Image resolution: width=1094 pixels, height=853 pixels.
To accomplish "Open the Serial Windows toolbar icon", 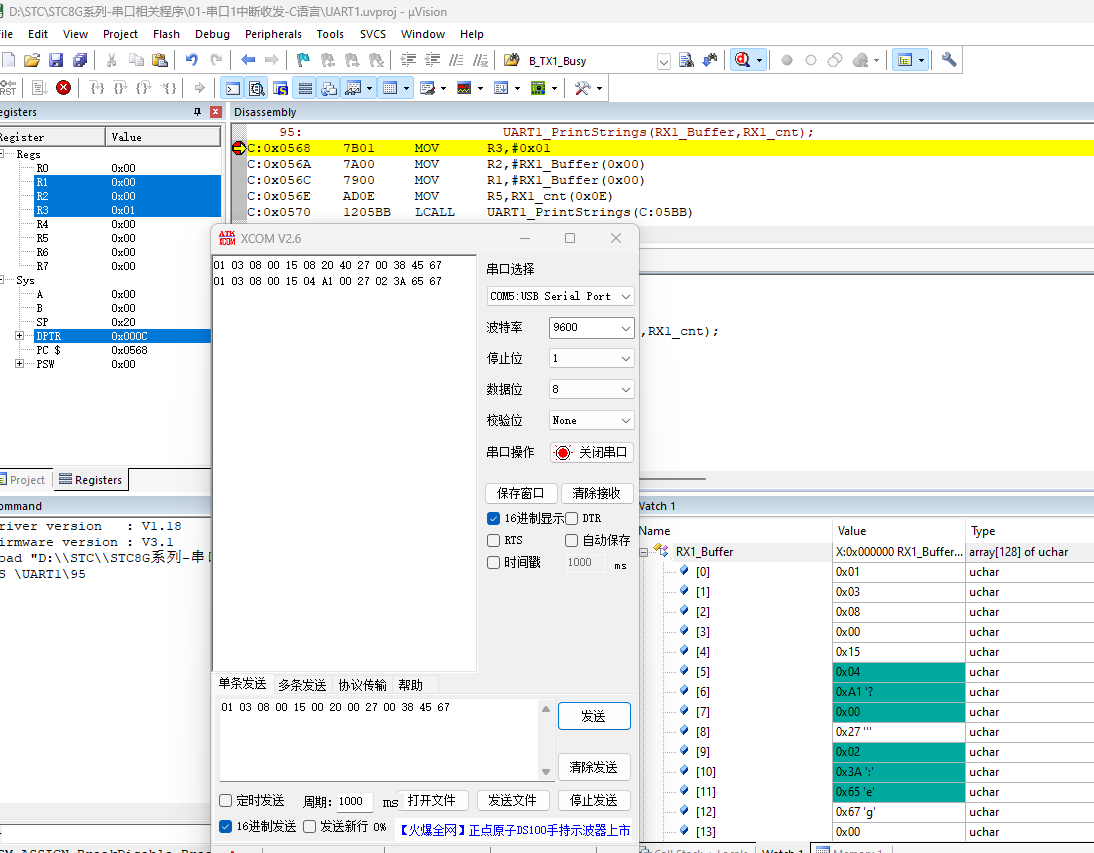I will [x=428, y=88].
